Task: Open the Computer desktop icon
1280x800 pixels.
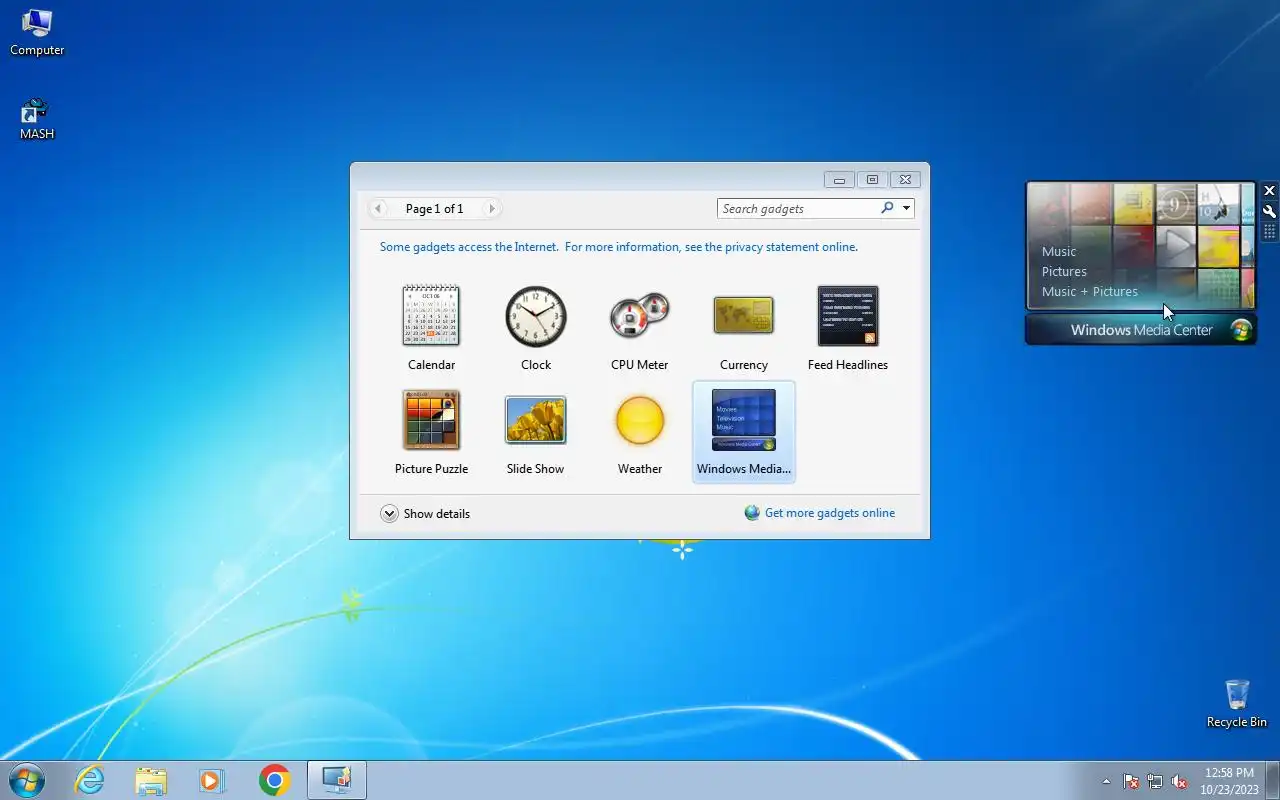Action: (37, 32)
